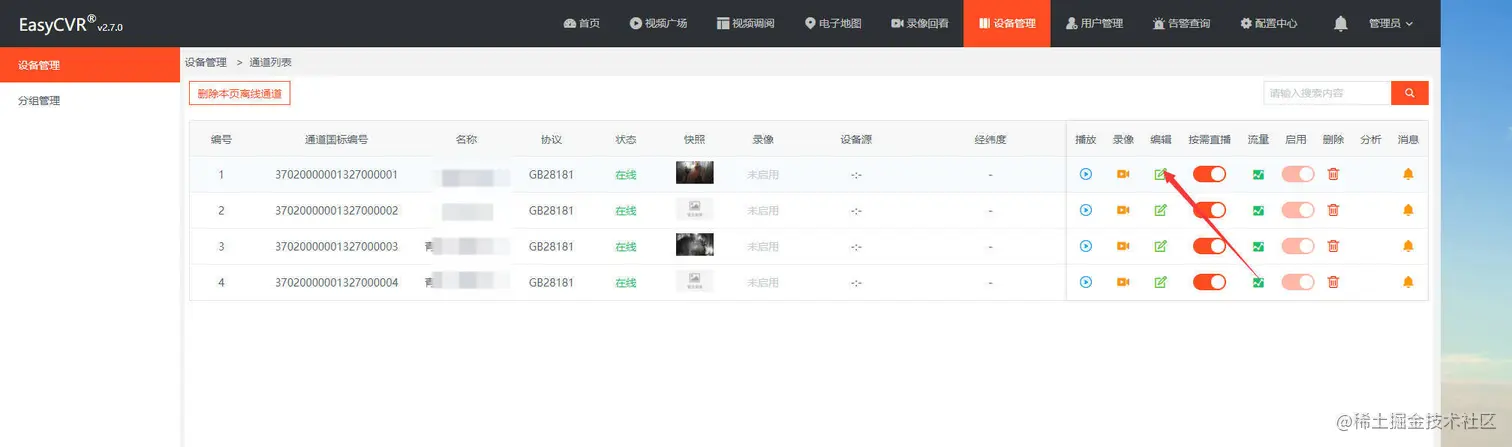
Task: Open recording icon for channel row 4
Action: 1123,282
